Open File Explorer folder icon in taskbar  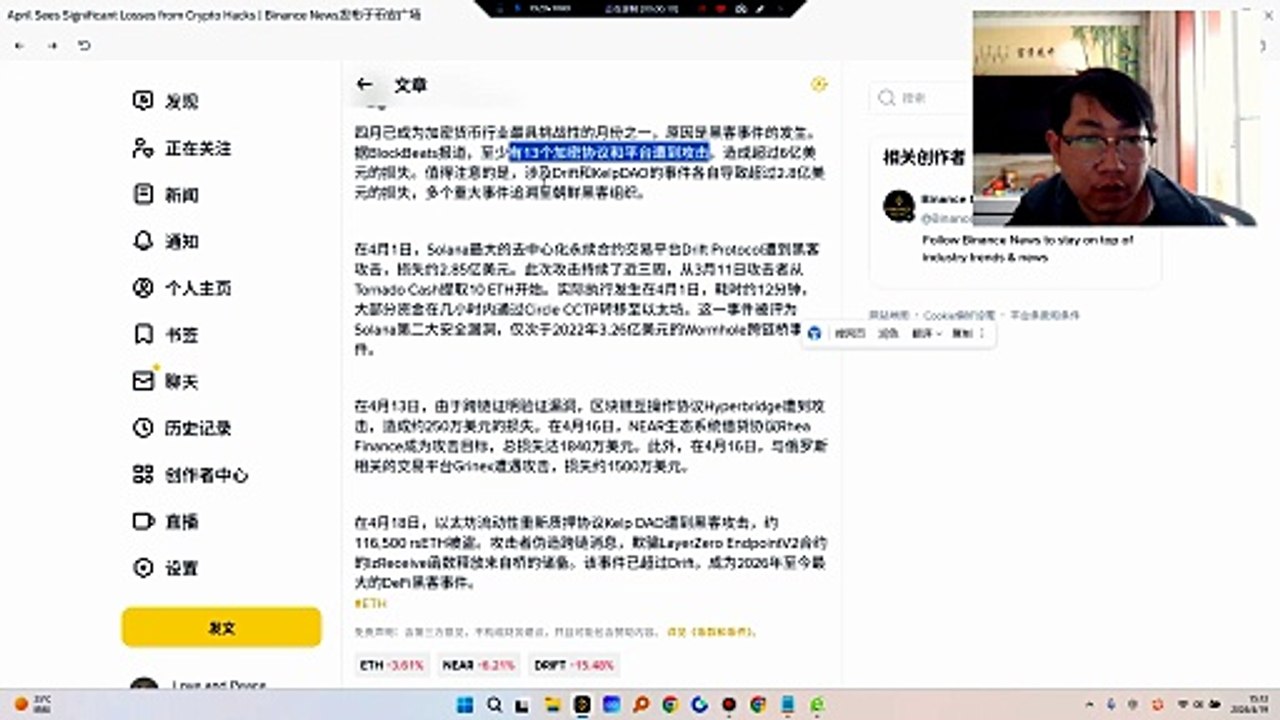click(x=553, y=705)
